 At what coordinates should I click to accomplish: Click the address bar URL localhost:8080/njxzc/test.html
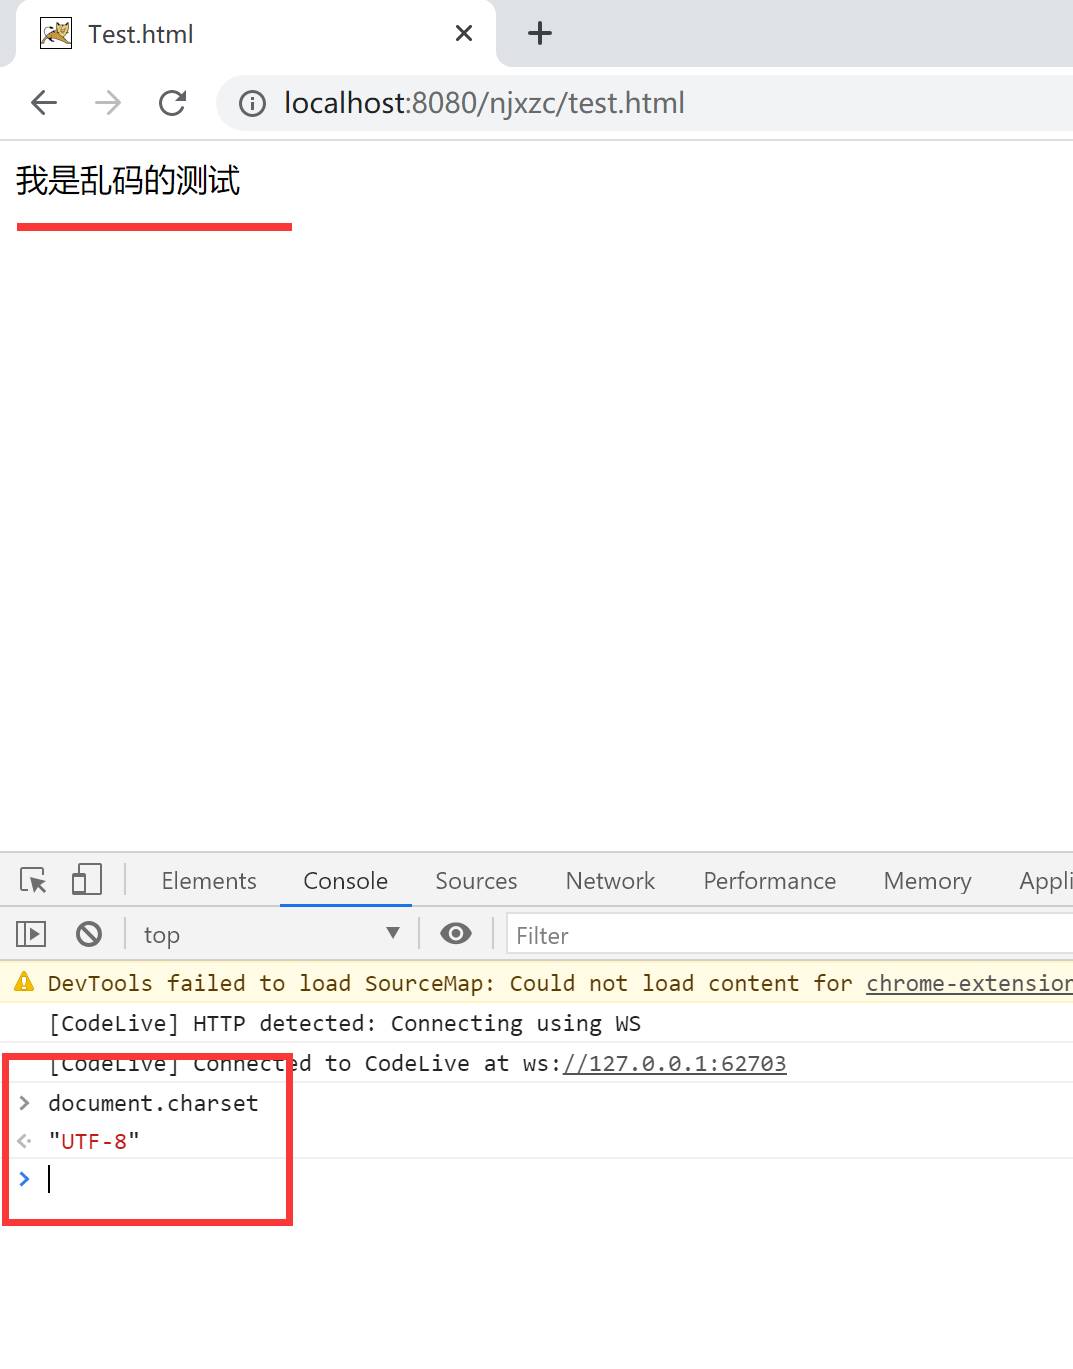pos(484,103)
